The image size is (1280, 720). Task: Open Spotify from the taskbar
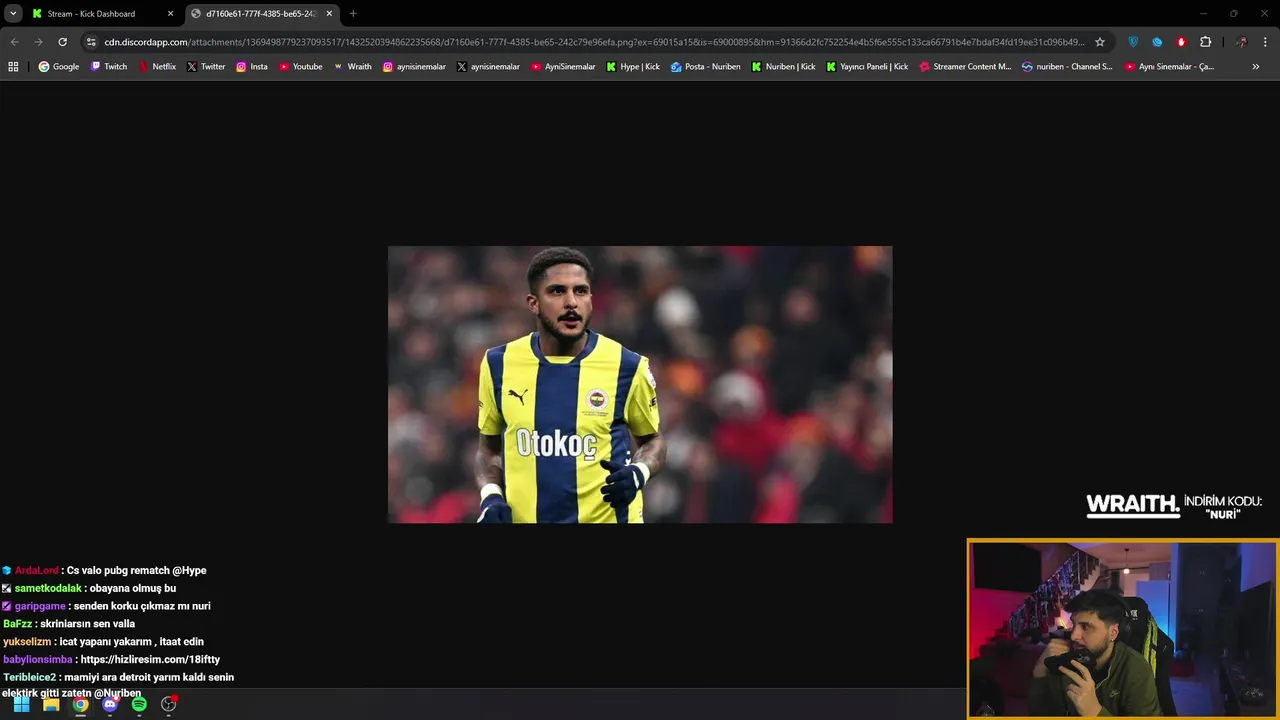click(x=139, y=704)
